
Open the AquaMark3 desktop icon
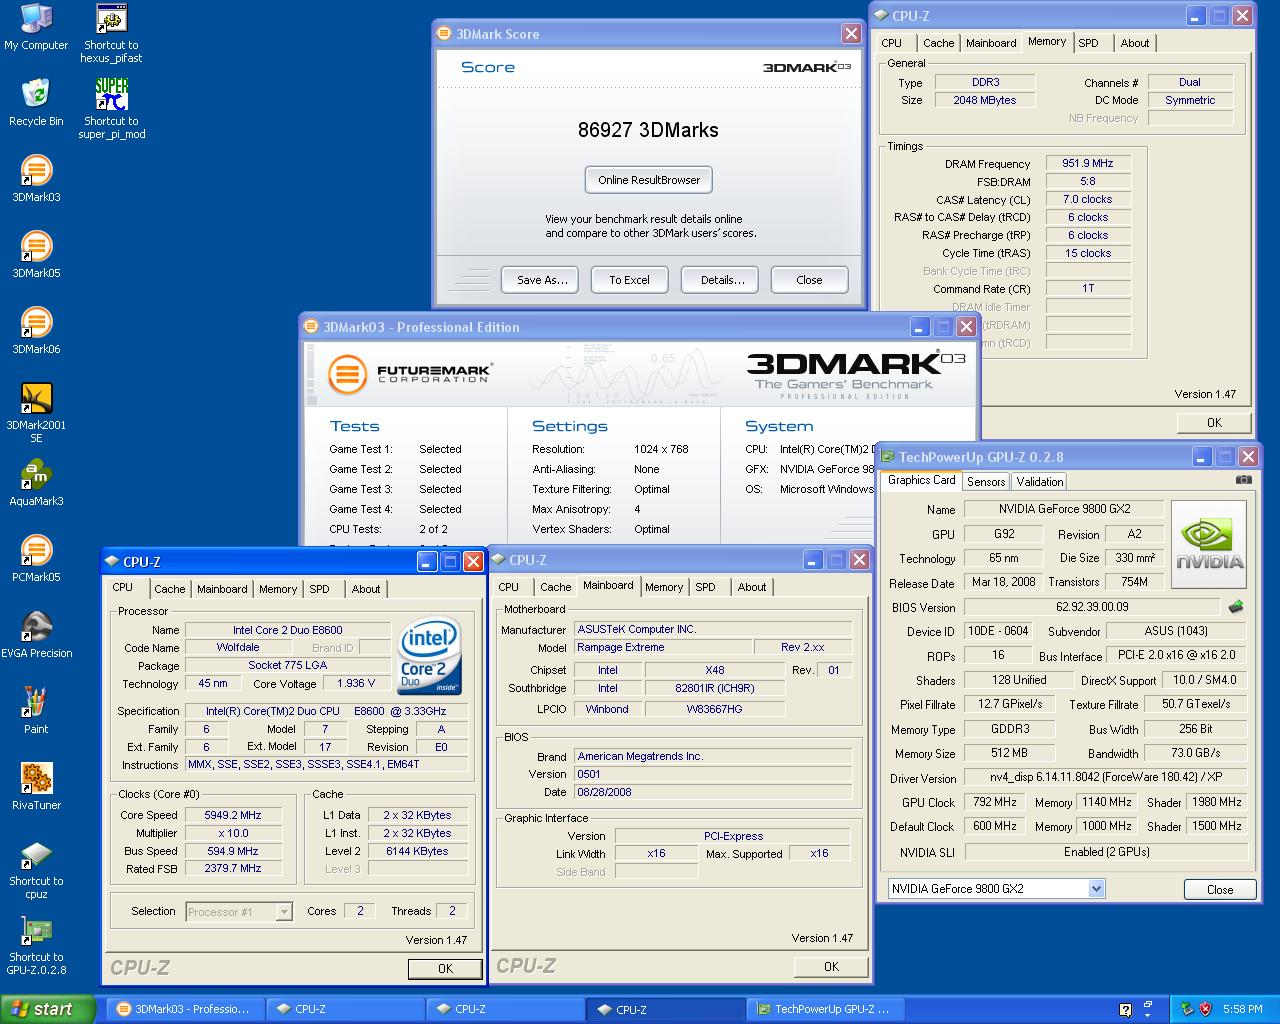coord(36,483)
